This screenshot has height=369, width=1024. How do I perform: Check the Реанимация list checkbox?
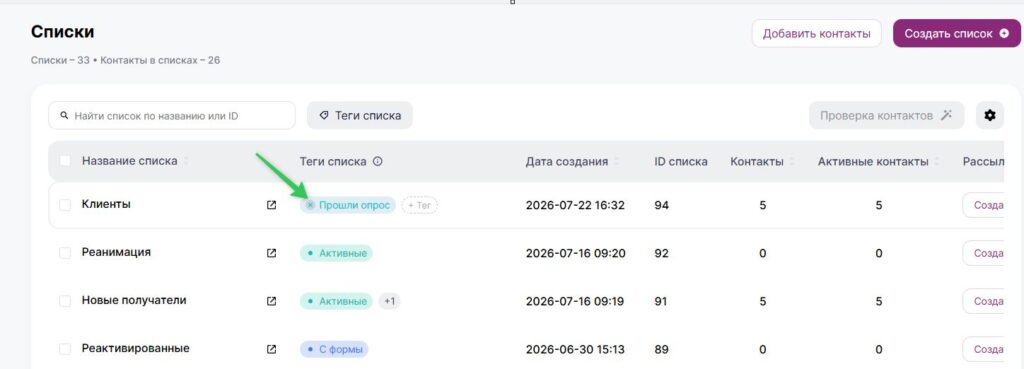click(x=65, y=253)
